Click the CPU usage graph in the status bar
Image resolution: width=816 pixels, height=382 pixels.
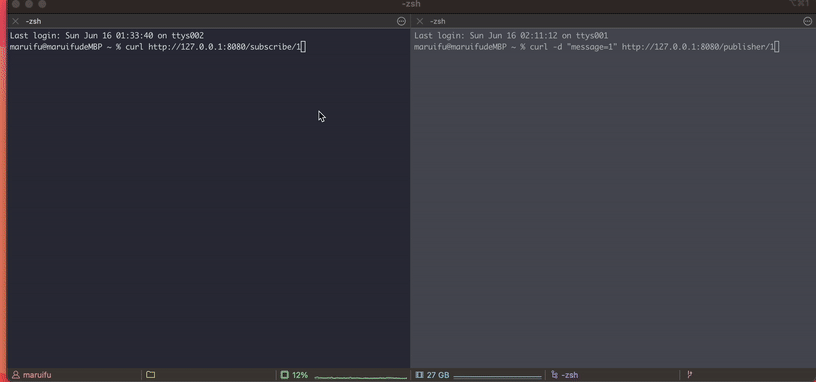(x=361, y=376)
